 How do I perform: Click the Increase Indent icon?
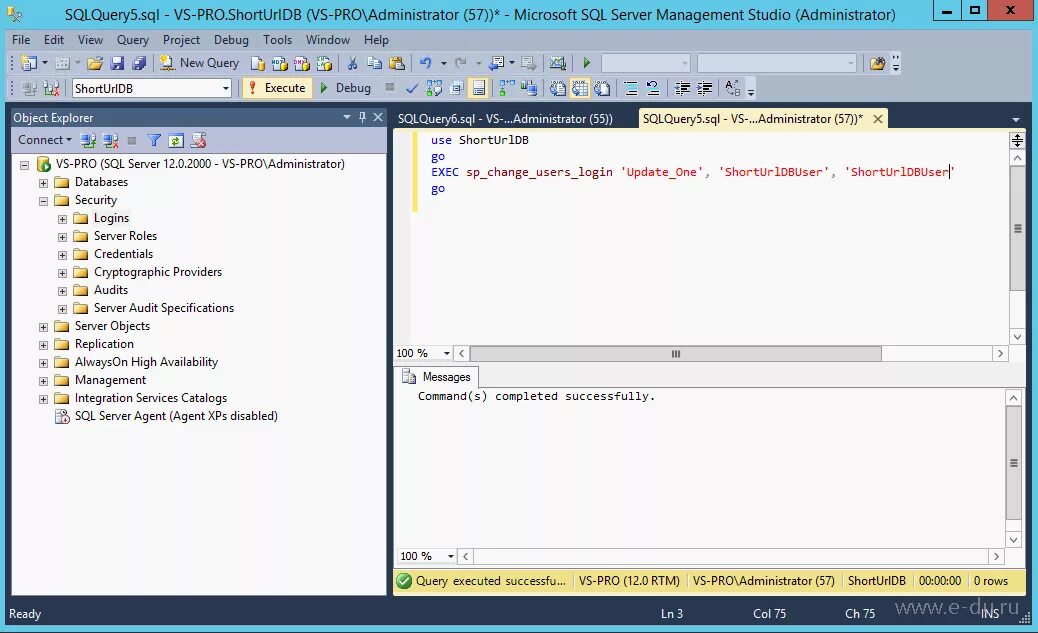(x=704, y=88)
